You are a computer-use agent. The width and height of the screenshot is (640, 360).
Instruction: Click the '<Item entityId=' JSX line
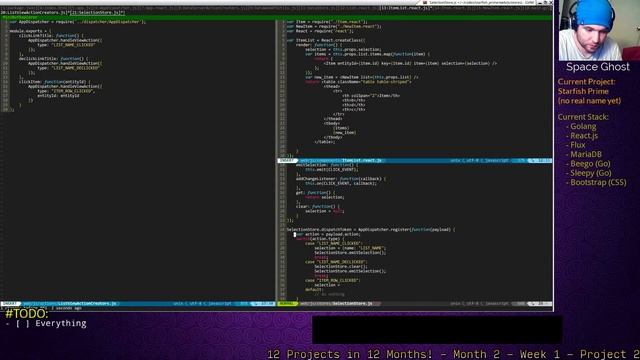click(410, 63)
